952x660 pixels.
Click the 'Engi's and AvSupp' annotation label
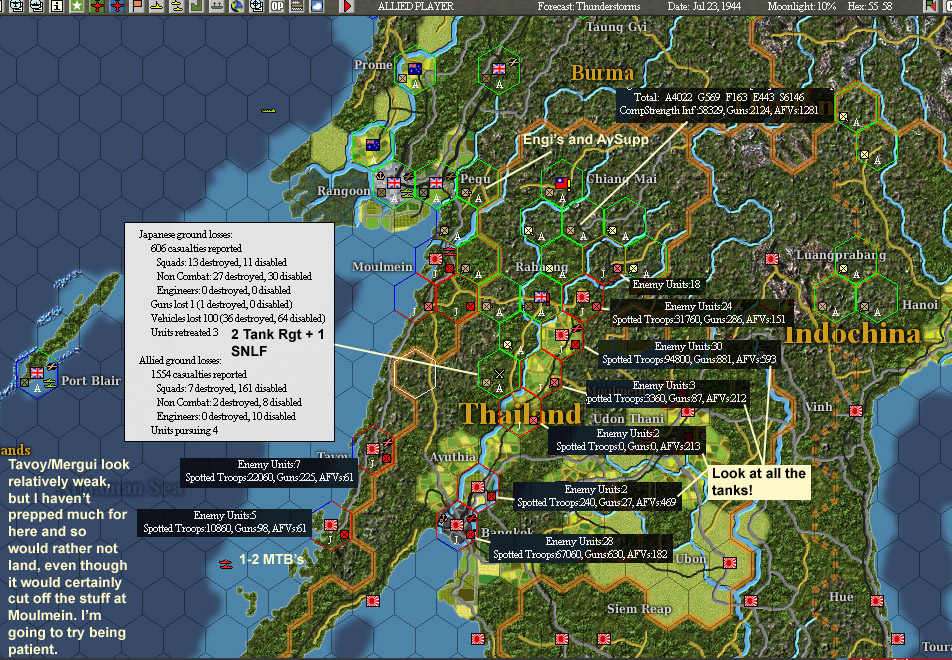point(586,139)
